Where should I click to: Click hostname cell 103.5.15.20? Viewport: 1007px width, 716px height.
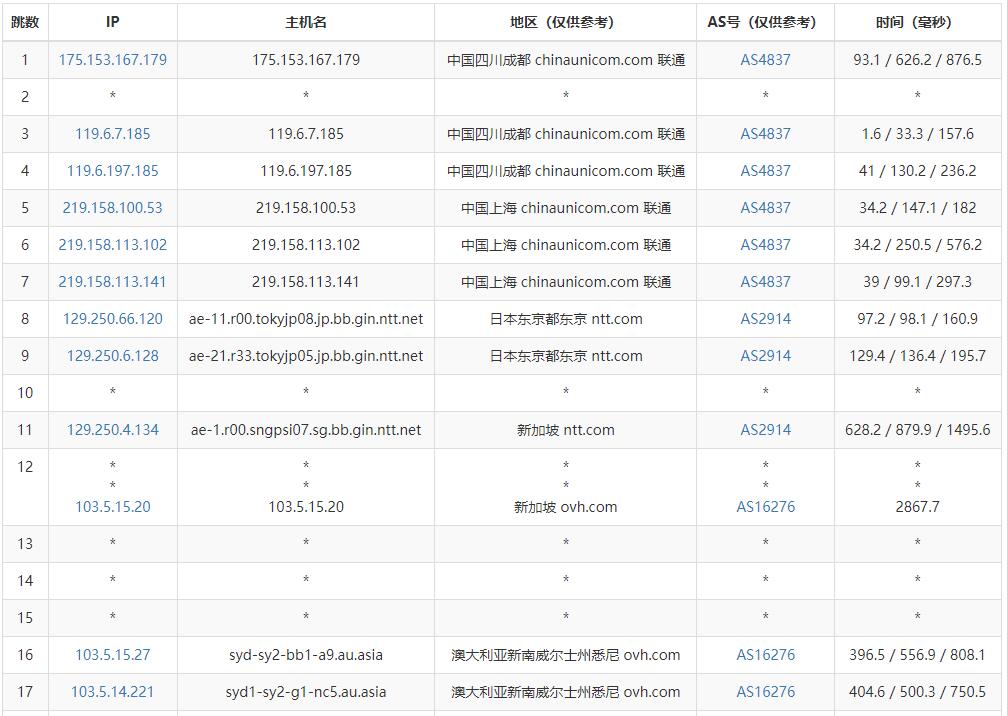point(306,507)
